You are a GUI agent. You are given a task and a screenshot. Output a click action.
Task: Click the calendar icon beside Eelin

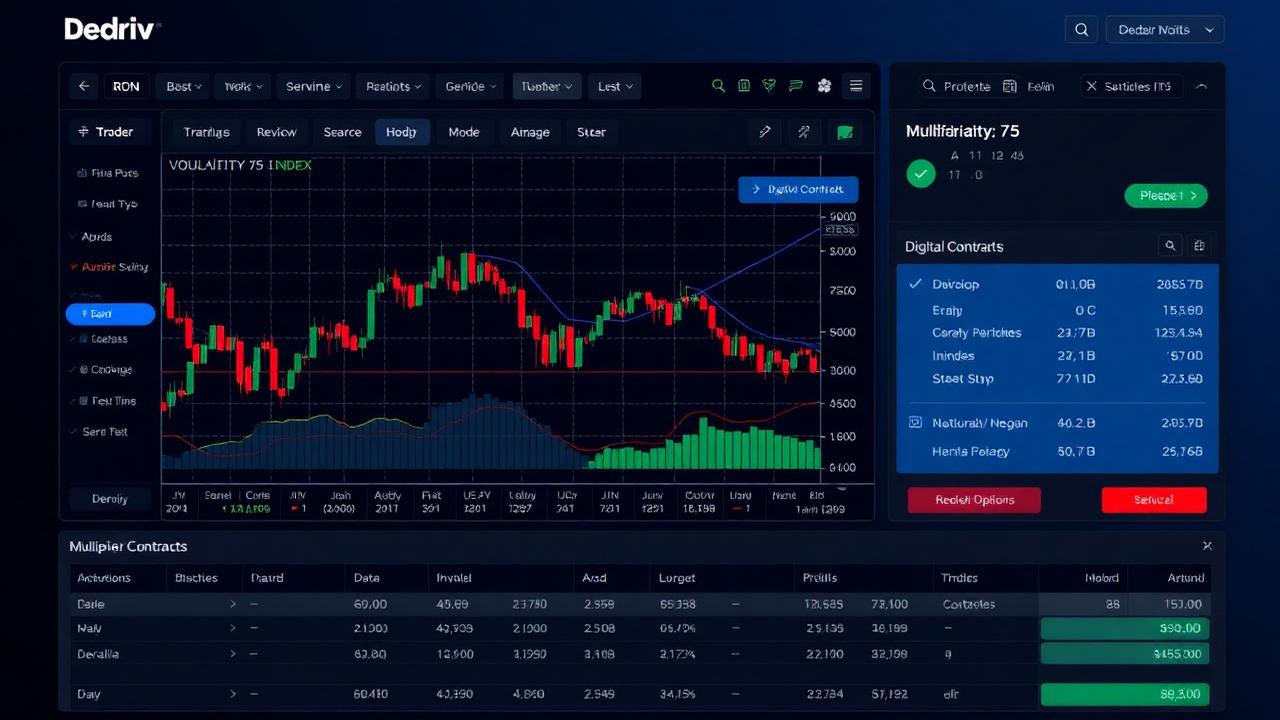1009,87
